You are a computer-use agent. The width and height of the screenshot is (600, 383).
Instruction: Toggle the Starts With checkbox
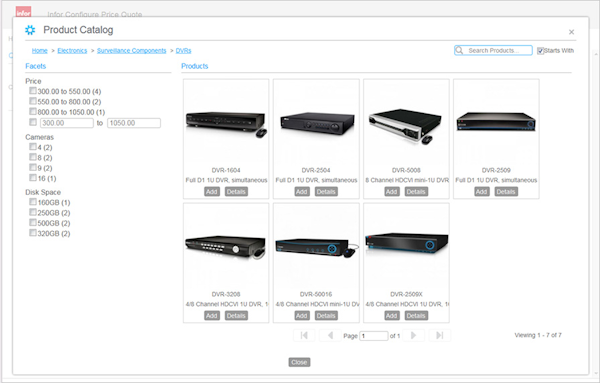point(540,51)
